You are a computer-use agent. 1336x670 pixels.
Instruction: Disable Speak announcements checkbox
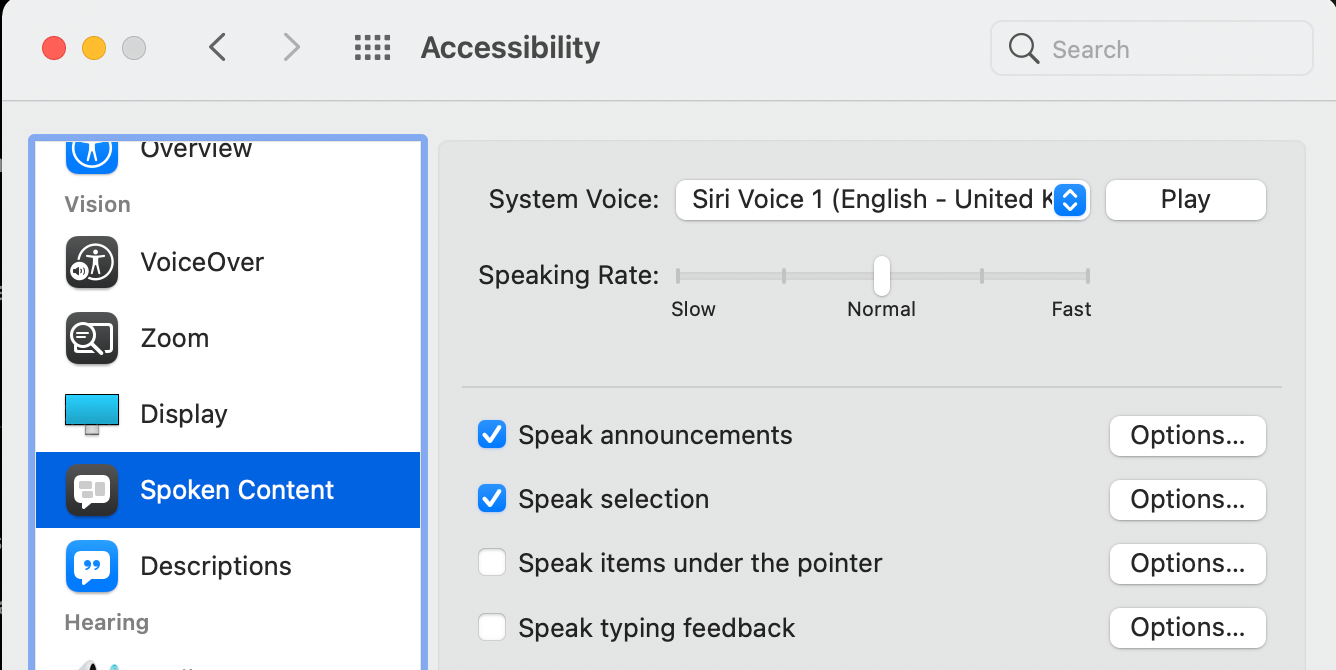pos(492,435)
